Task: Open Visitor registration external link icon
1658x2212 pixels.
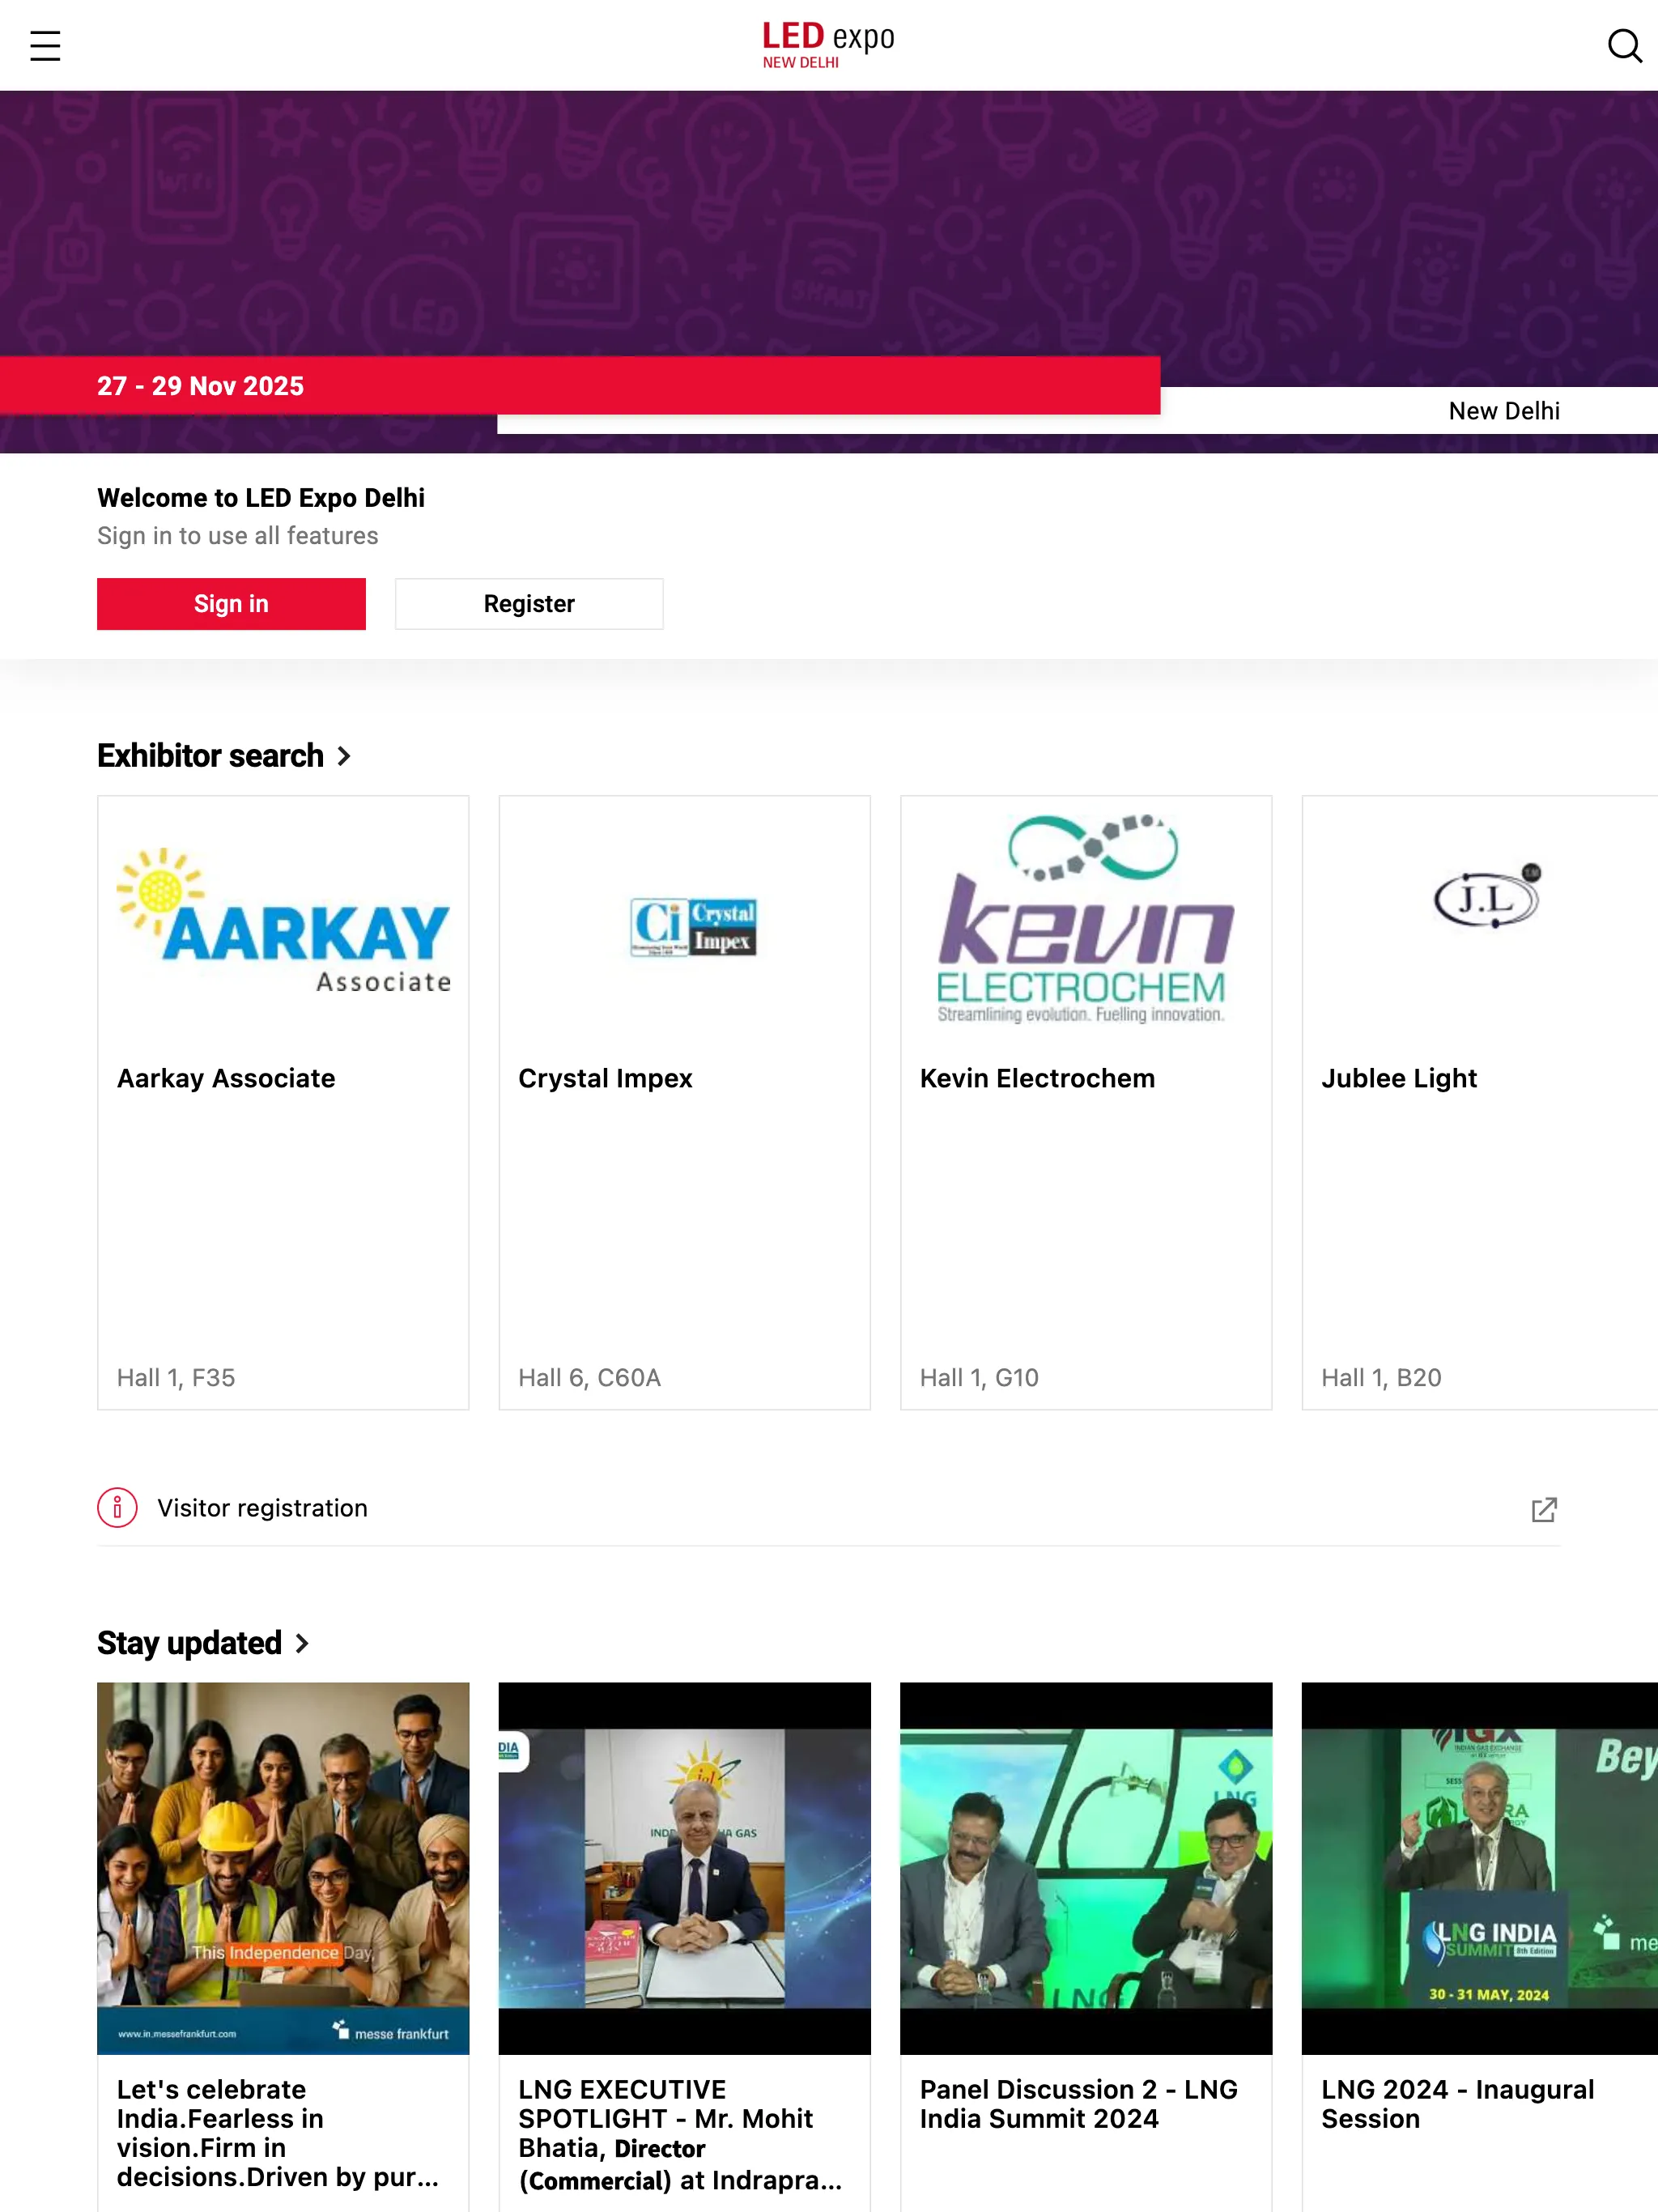Action: [x=1544, y=1509]
